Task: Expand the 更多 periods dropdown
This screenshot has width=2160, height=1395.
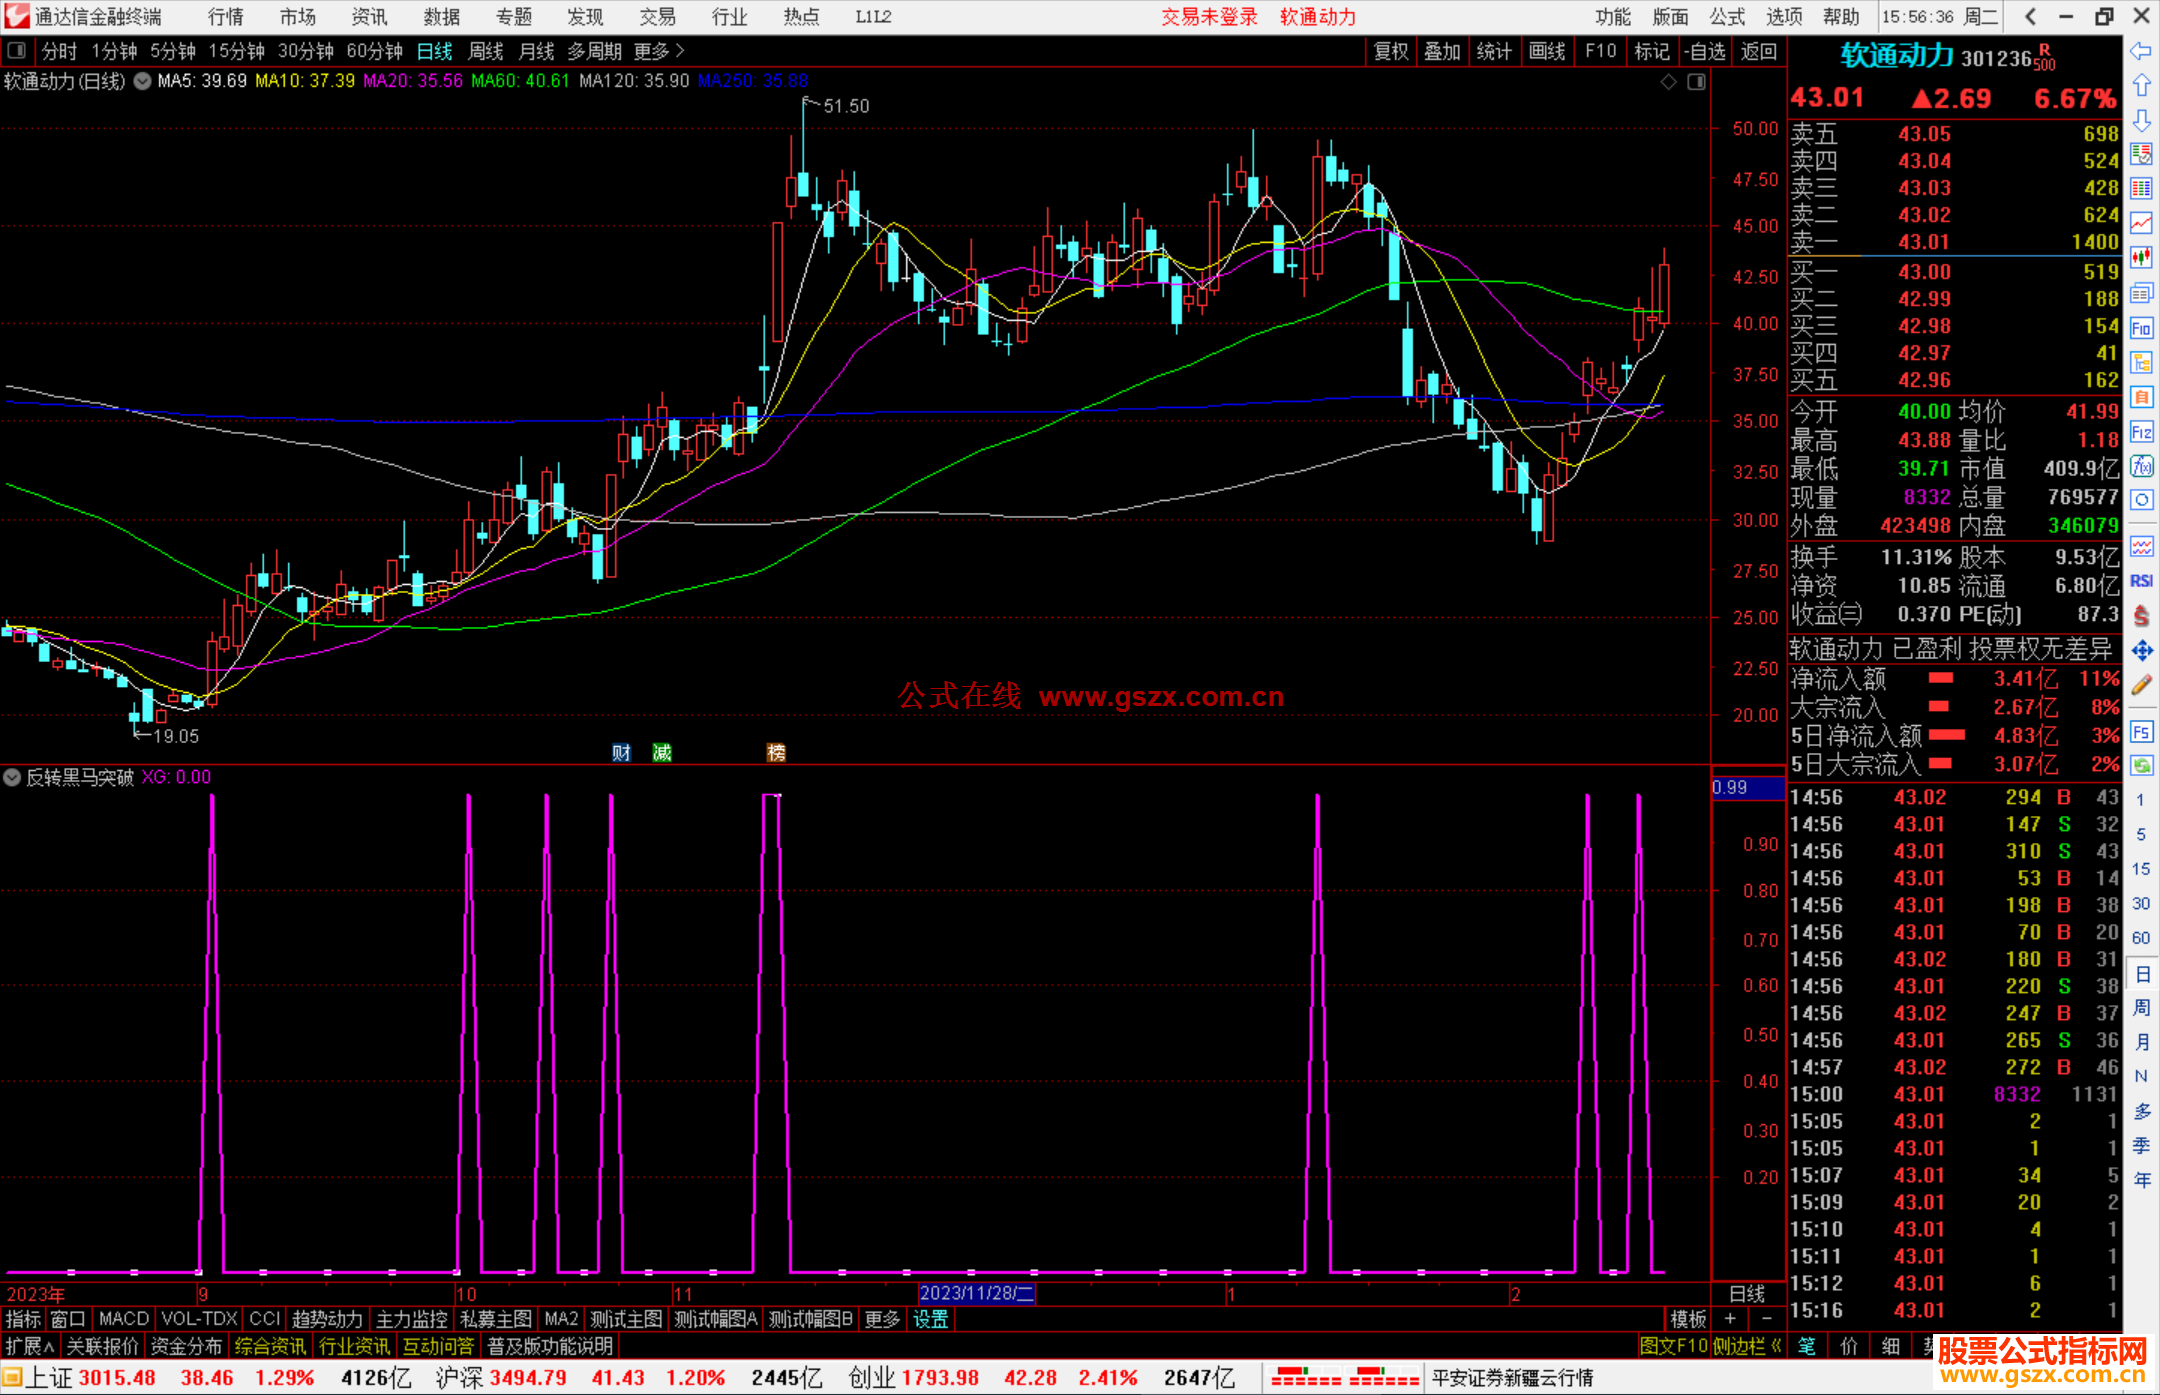Action: coord(659,51)
